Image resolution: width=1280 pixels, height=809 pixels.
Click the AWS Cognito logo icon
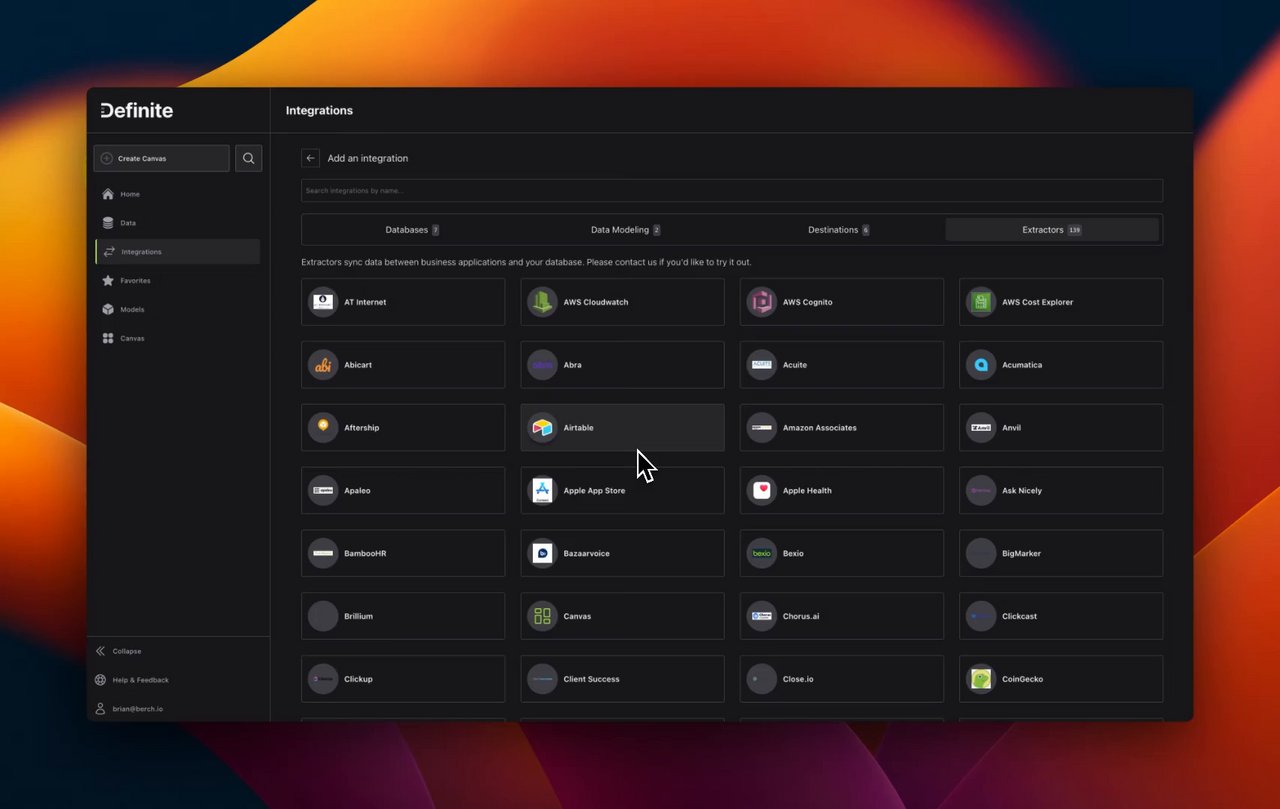pos(762,302)
